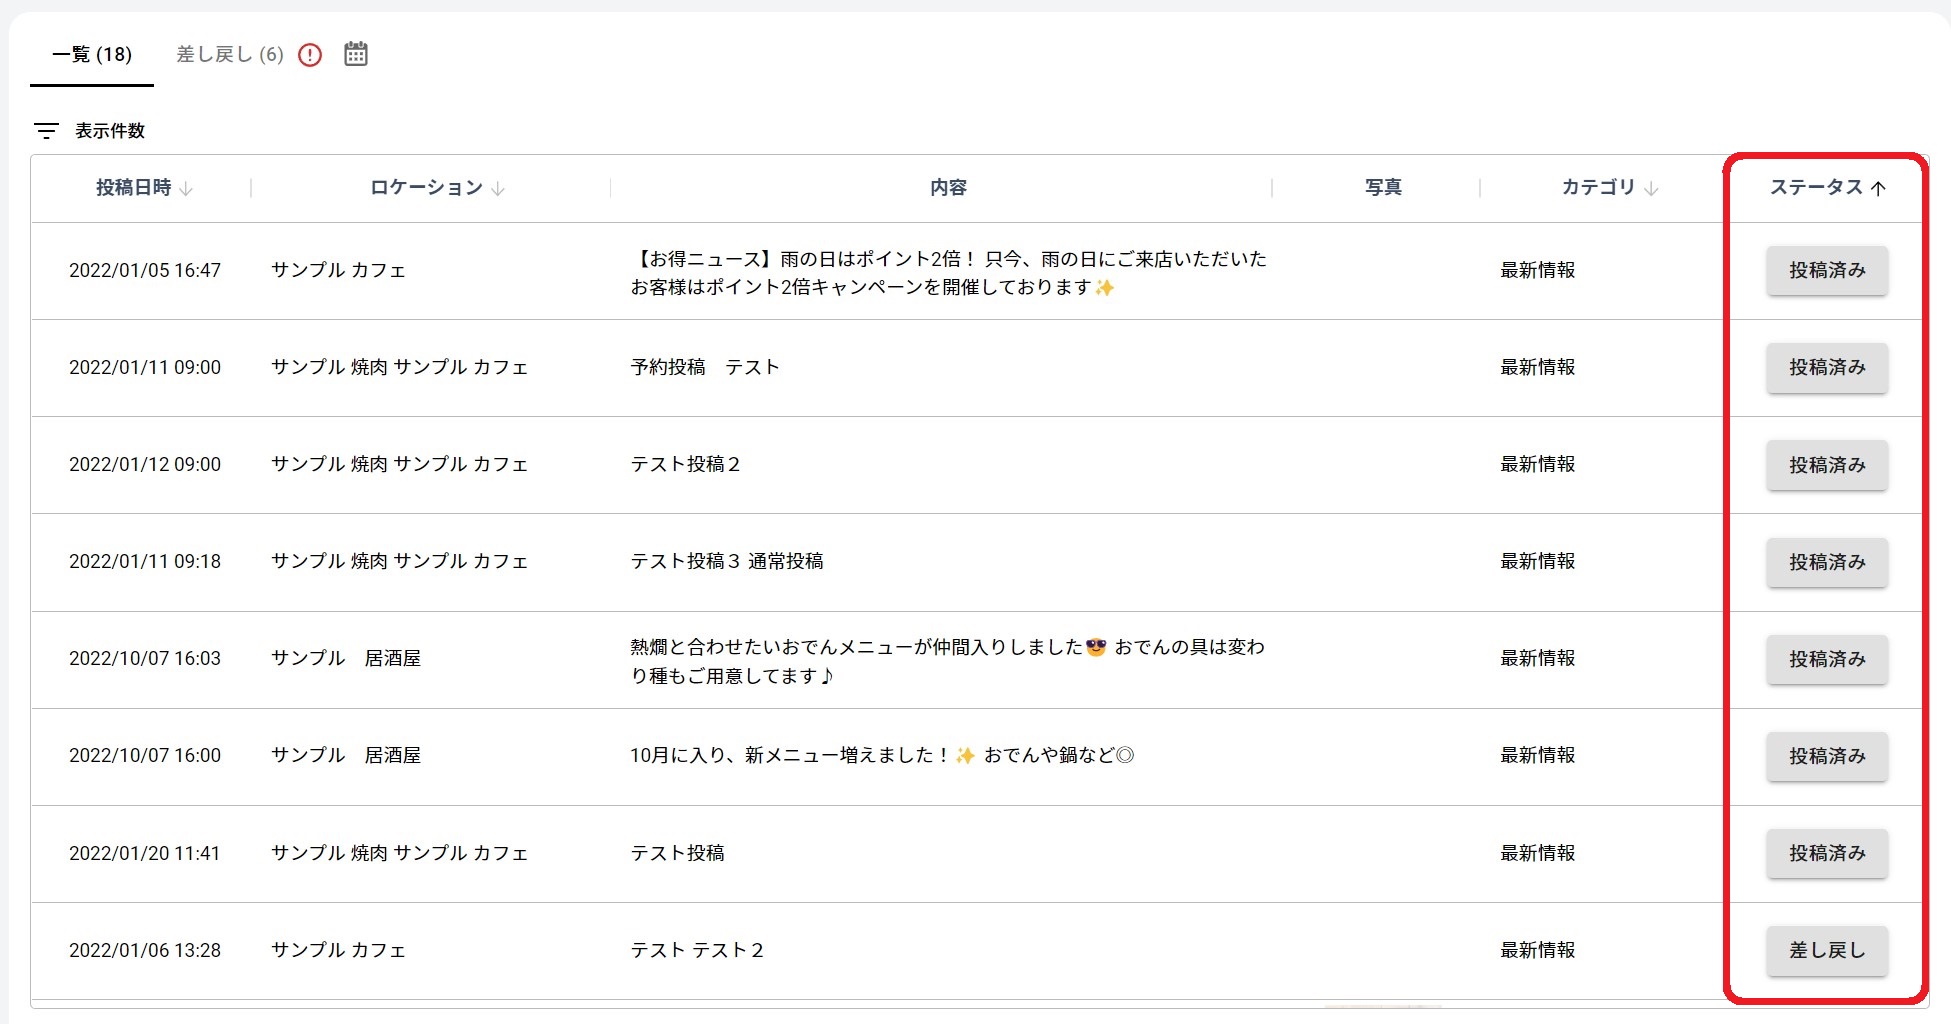The width and height of the screenshot is (1951, 1024).
Task: Click the filter lines icon beside 表示件数
Action: tap(46, 131)
